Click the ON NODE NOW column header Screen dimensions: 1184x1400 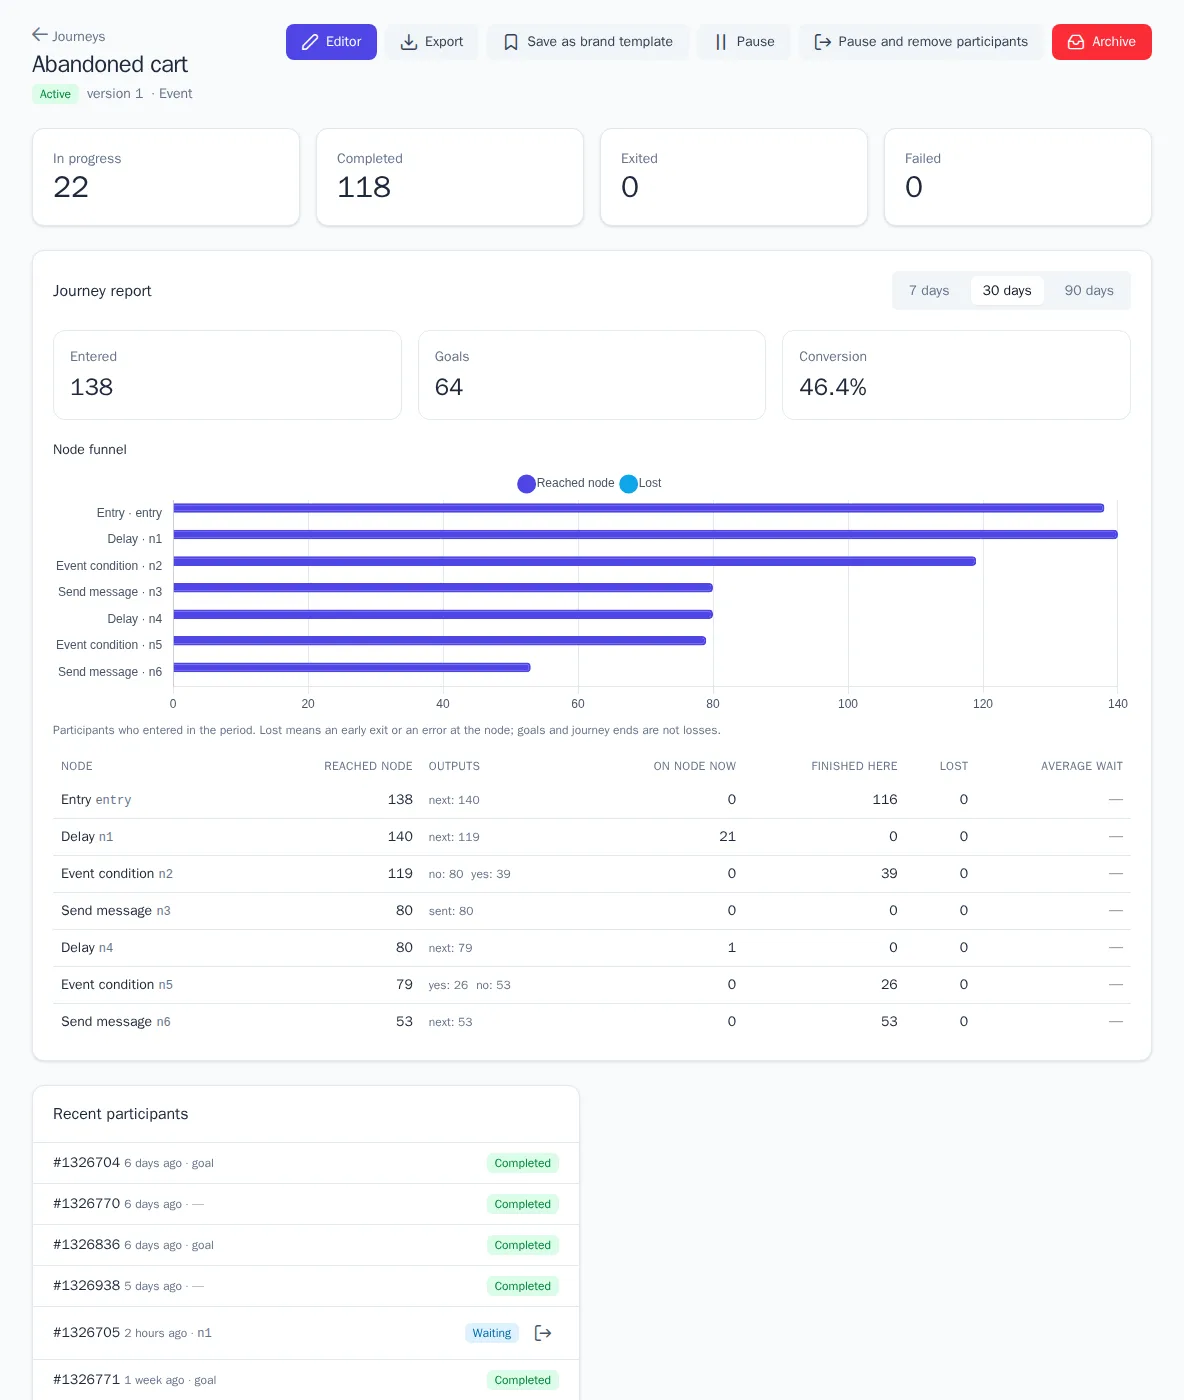[695, 766]
